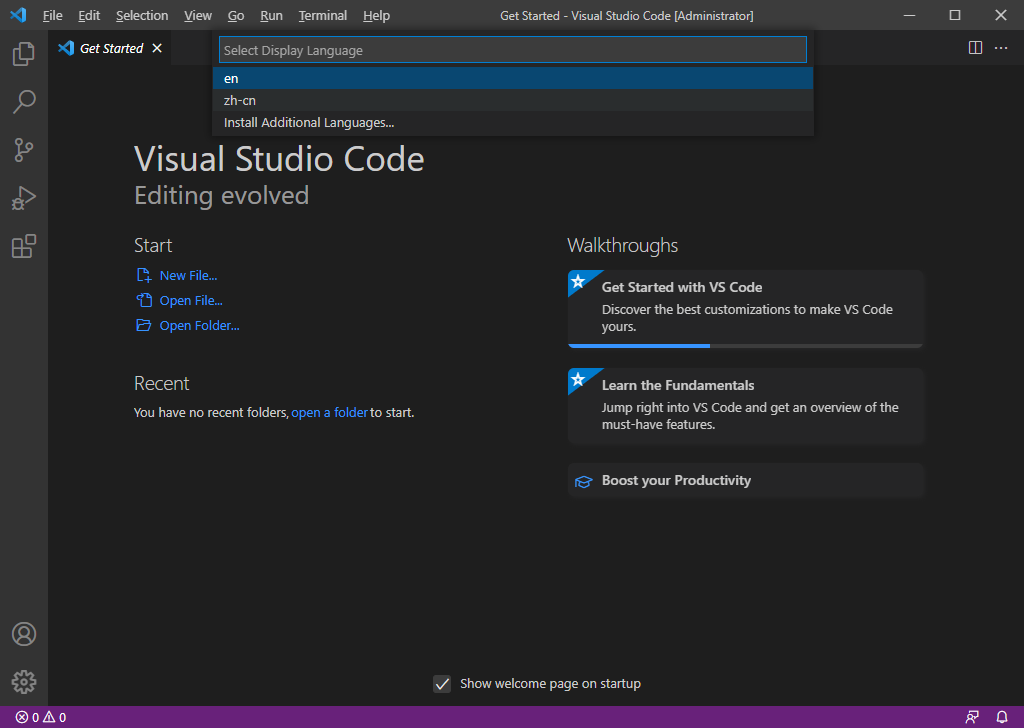The height and width of the screenshot is (728, 1024).
Task: Open the notifications bell icon
Action: [x=1002, y=717]
